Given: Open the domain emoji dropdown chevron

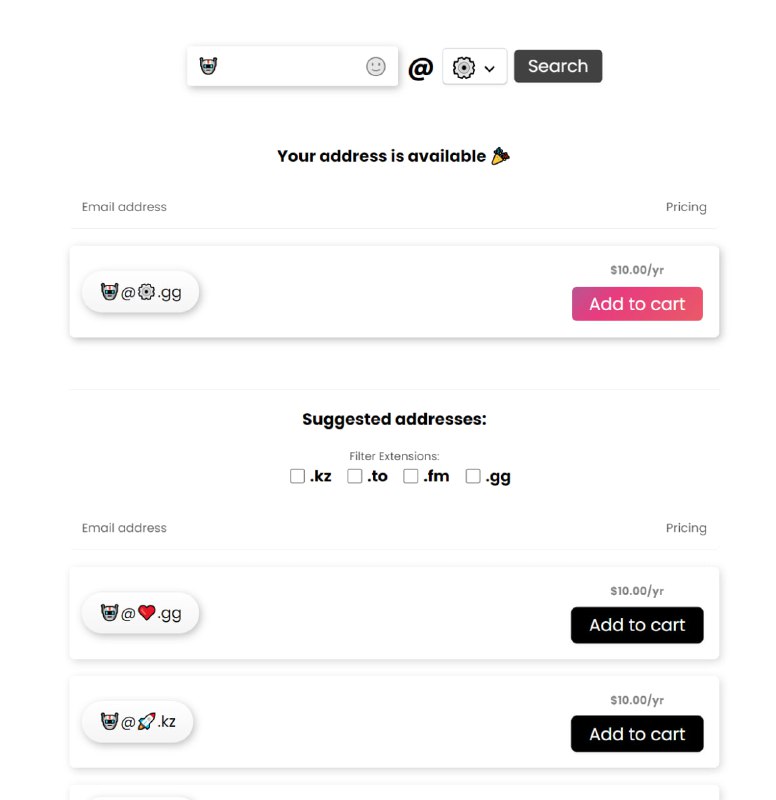Looking at the screenshot, I should (x=490, y=69).
